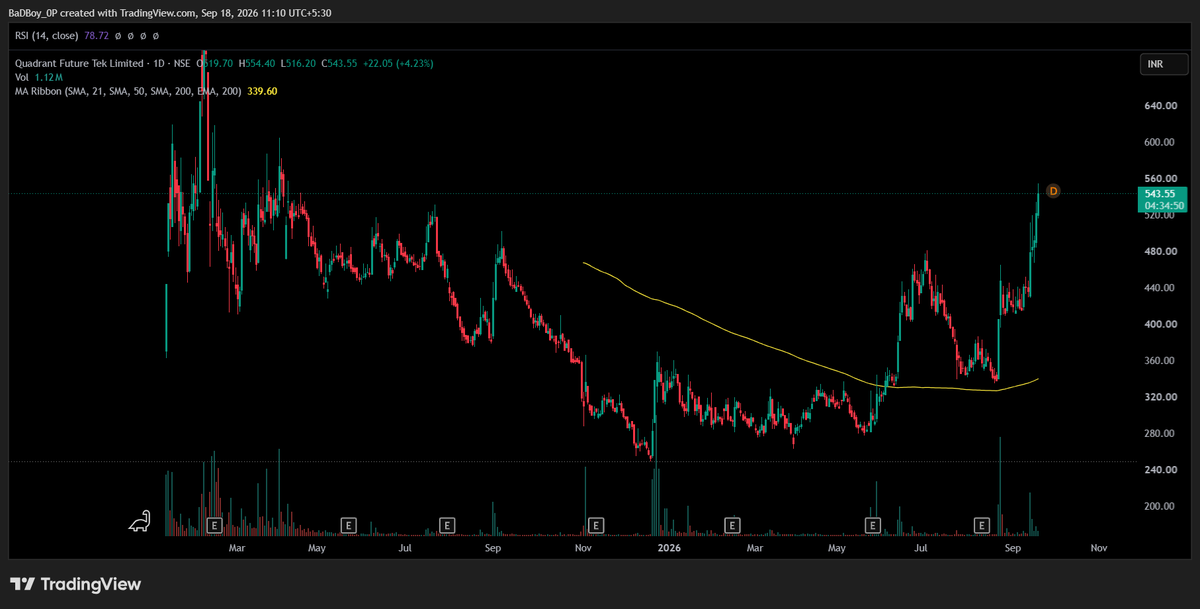Image resolution: width=1200 pixels, height=609 pixels.
Task: Click the Quadrant Future Tek Limited symbol title
Action: click(x=80, y=63)
